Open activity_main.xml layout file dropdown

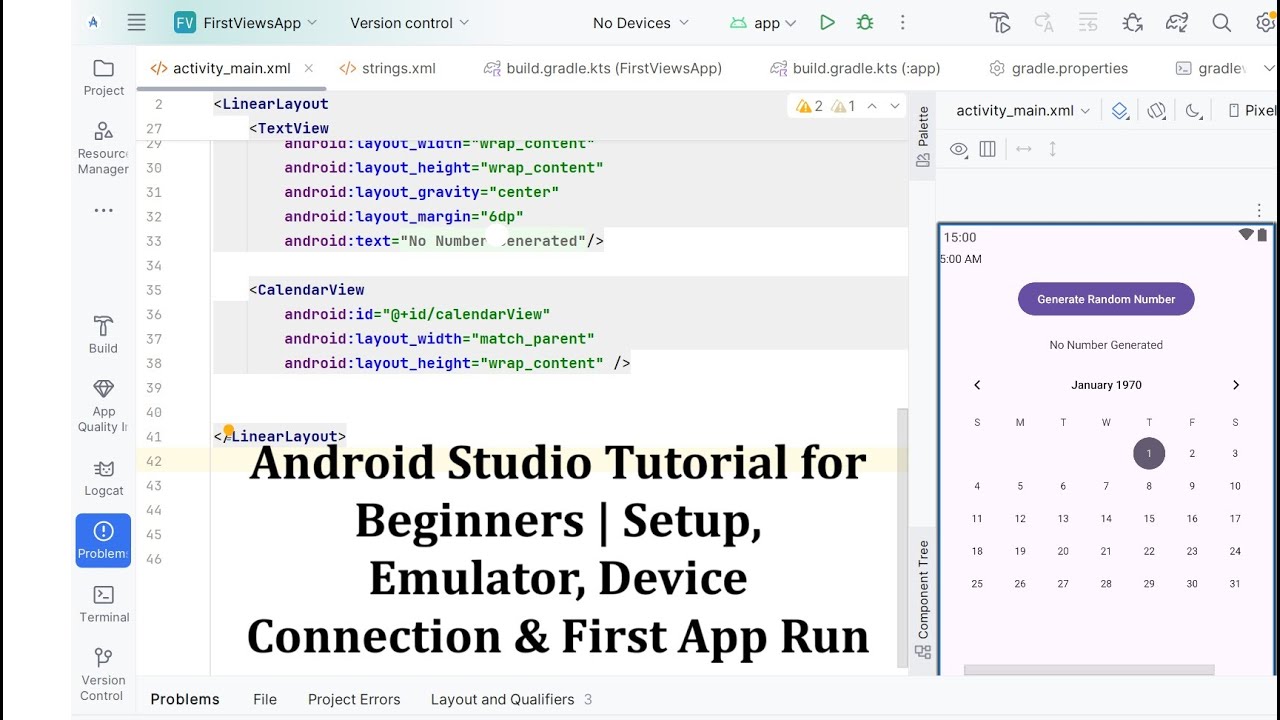[1023, 111]
